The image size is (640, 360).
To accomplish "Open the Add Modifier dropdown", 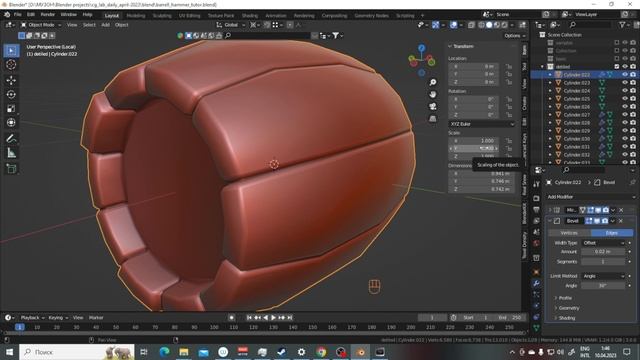I will coord(591,197).
